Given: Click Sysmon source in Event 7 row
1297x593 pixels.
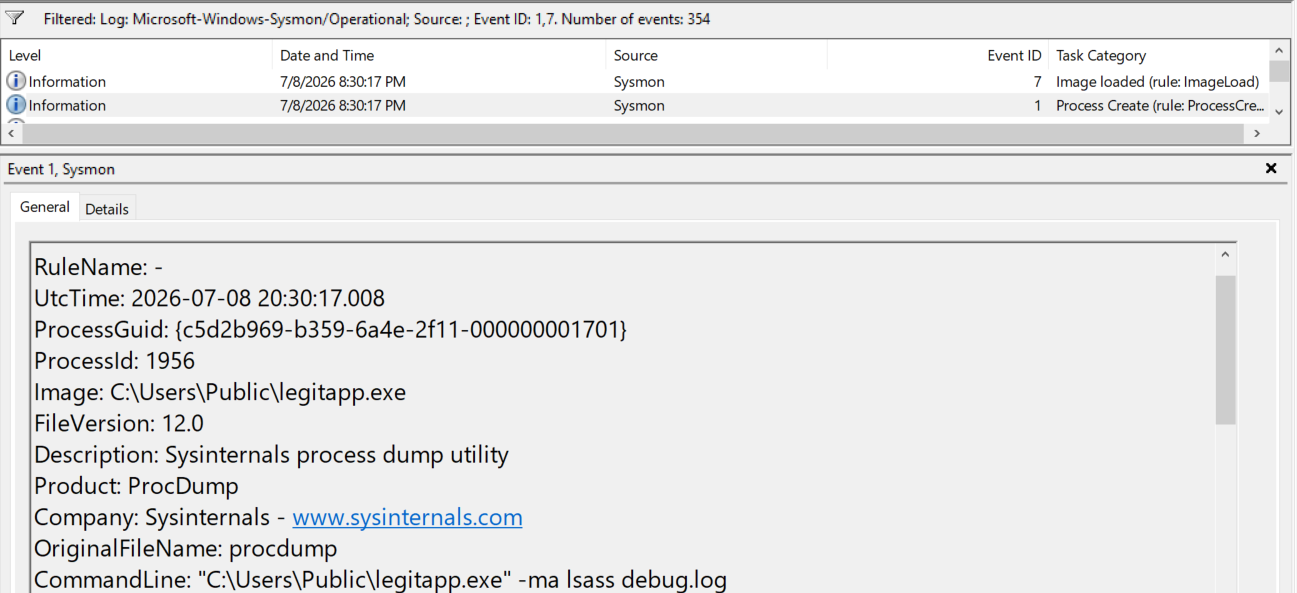Looking at the screenshot, I should (x=639, y=82).
